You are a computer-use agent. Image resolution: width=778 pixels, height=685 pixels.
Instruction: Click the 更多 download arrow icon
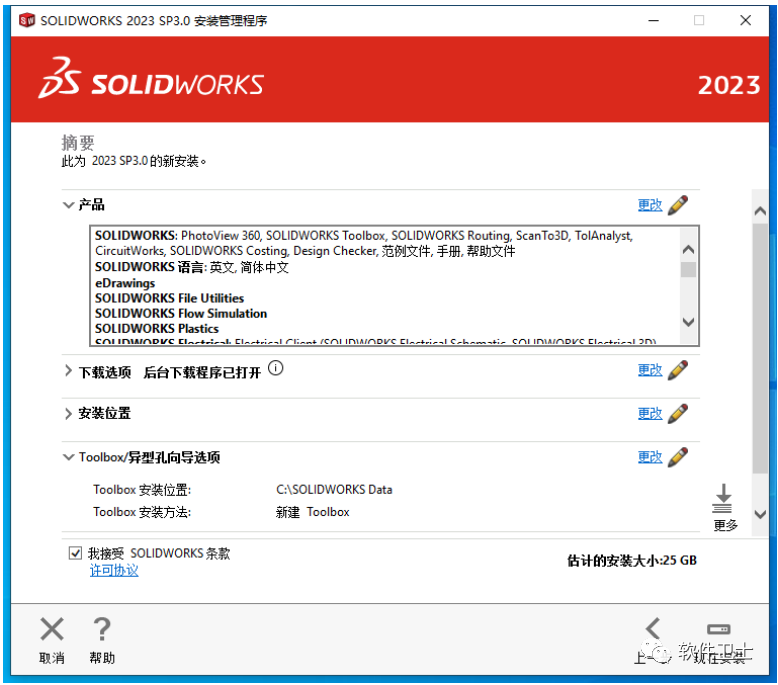pos(723,498)
